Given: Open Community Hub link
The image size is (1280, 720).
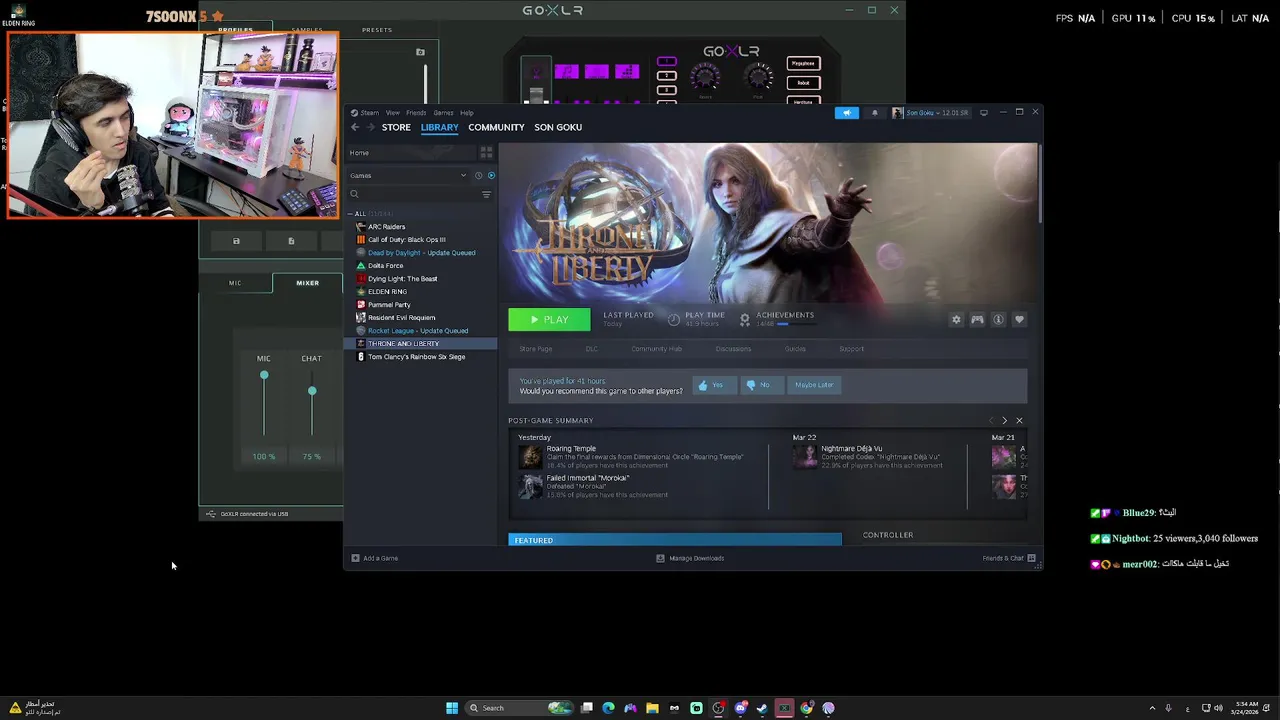Looking at the screenshot, I should (x=656, y=349).
